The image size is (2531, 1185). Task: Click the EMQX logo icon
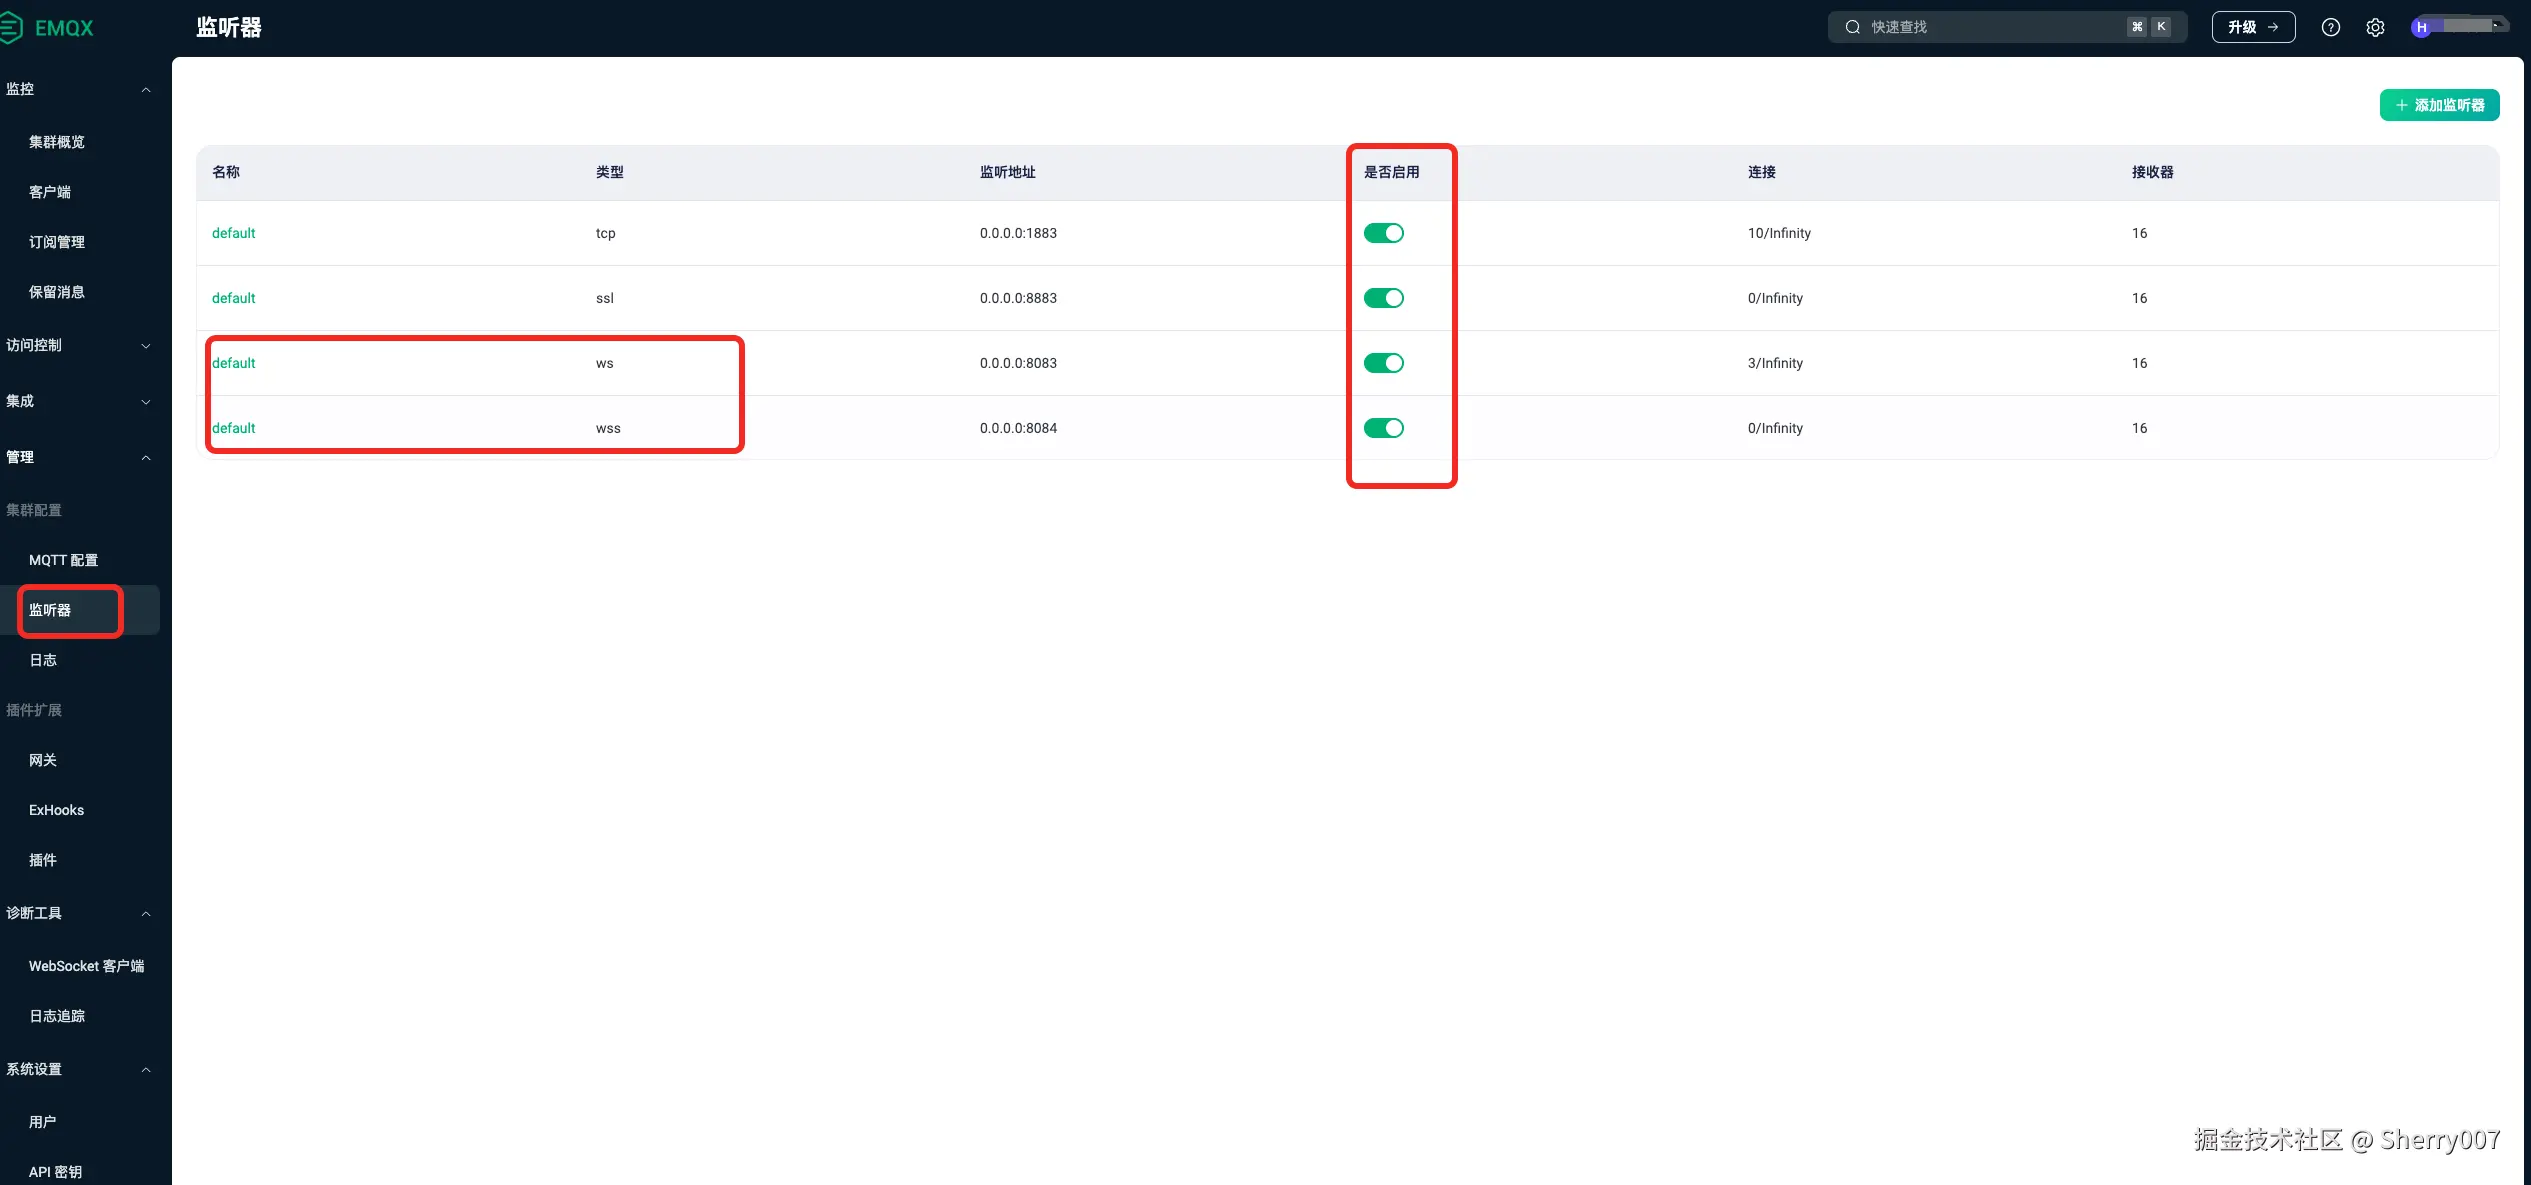click(x=10, y=27)
